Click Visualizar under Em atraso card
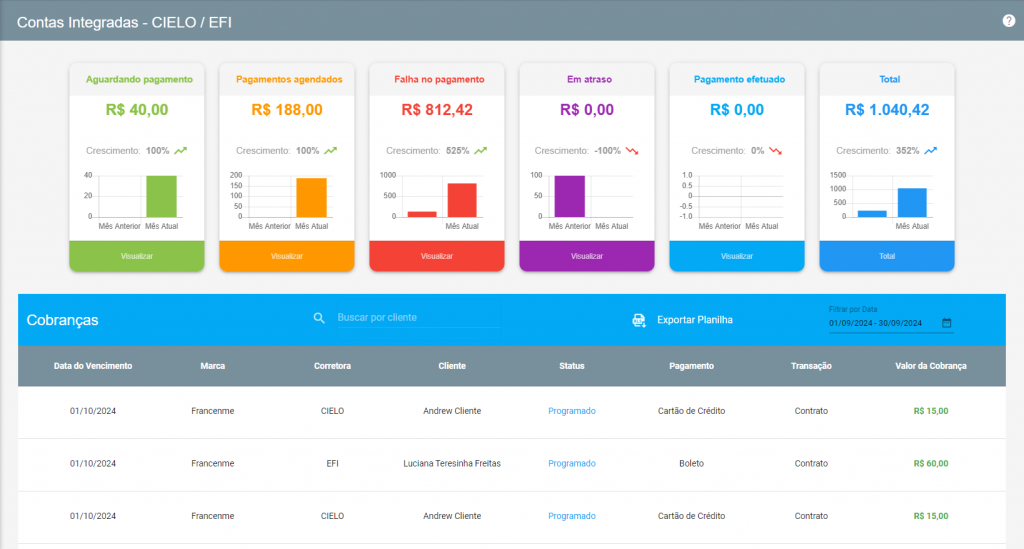The width and height of the screenshot is (1024, 549). (x=586, y=256)
